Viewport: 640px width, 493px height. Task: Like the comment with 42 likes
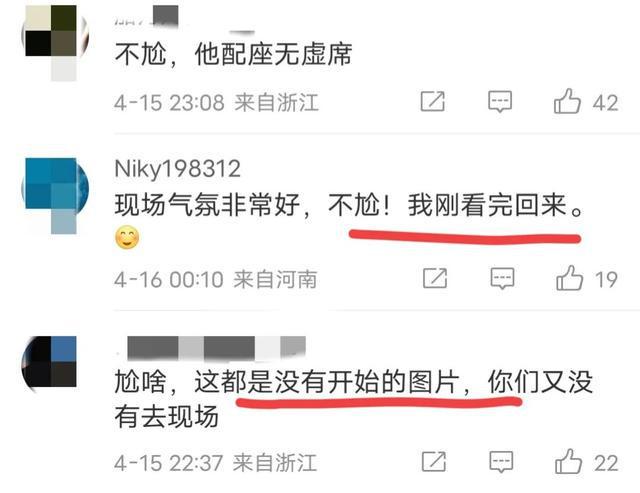tap(567, 101)
